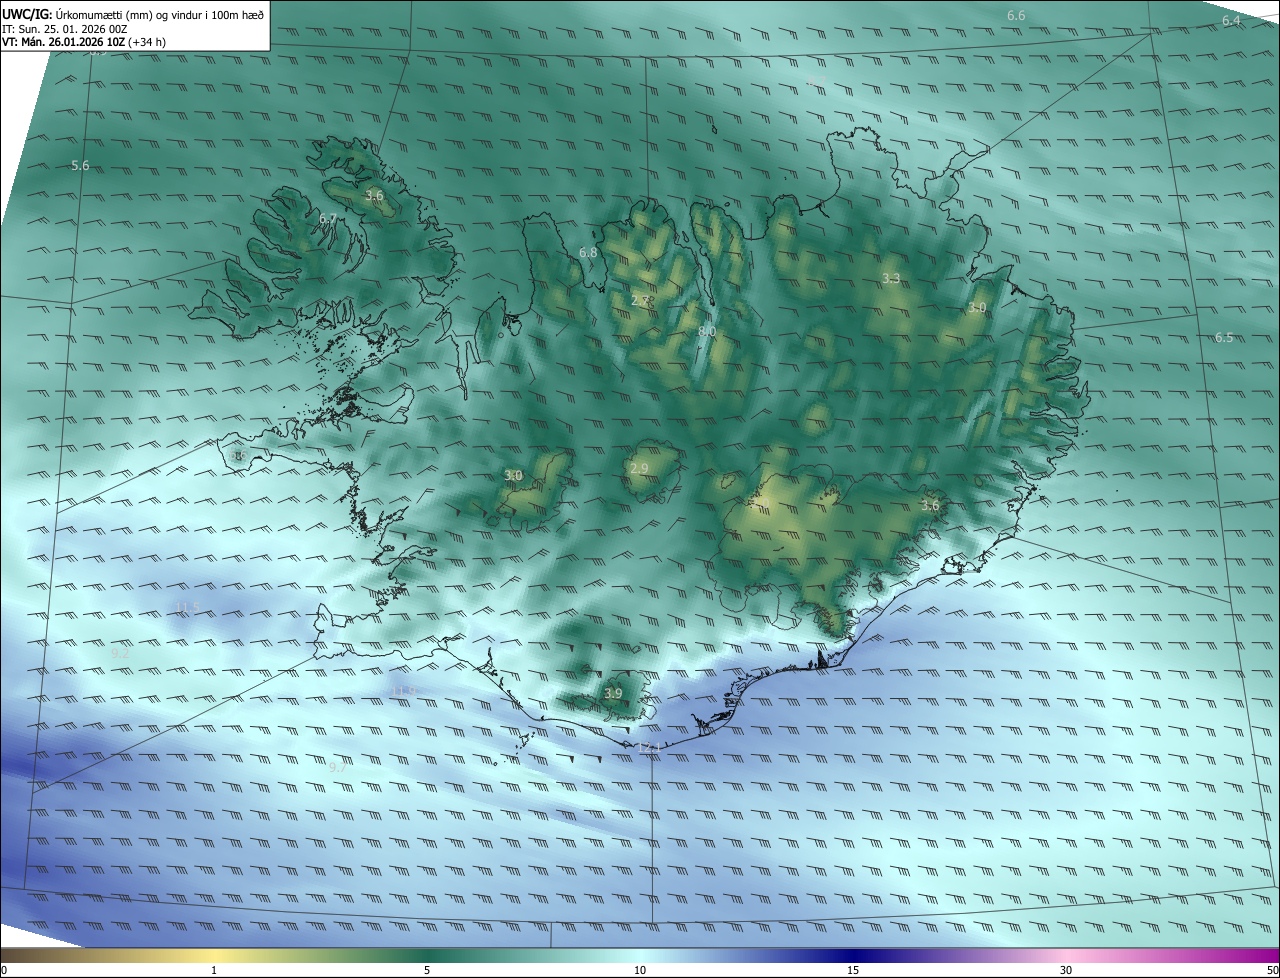Click the 5.6 value label
Screen dimensions: 1280x978
80,165
